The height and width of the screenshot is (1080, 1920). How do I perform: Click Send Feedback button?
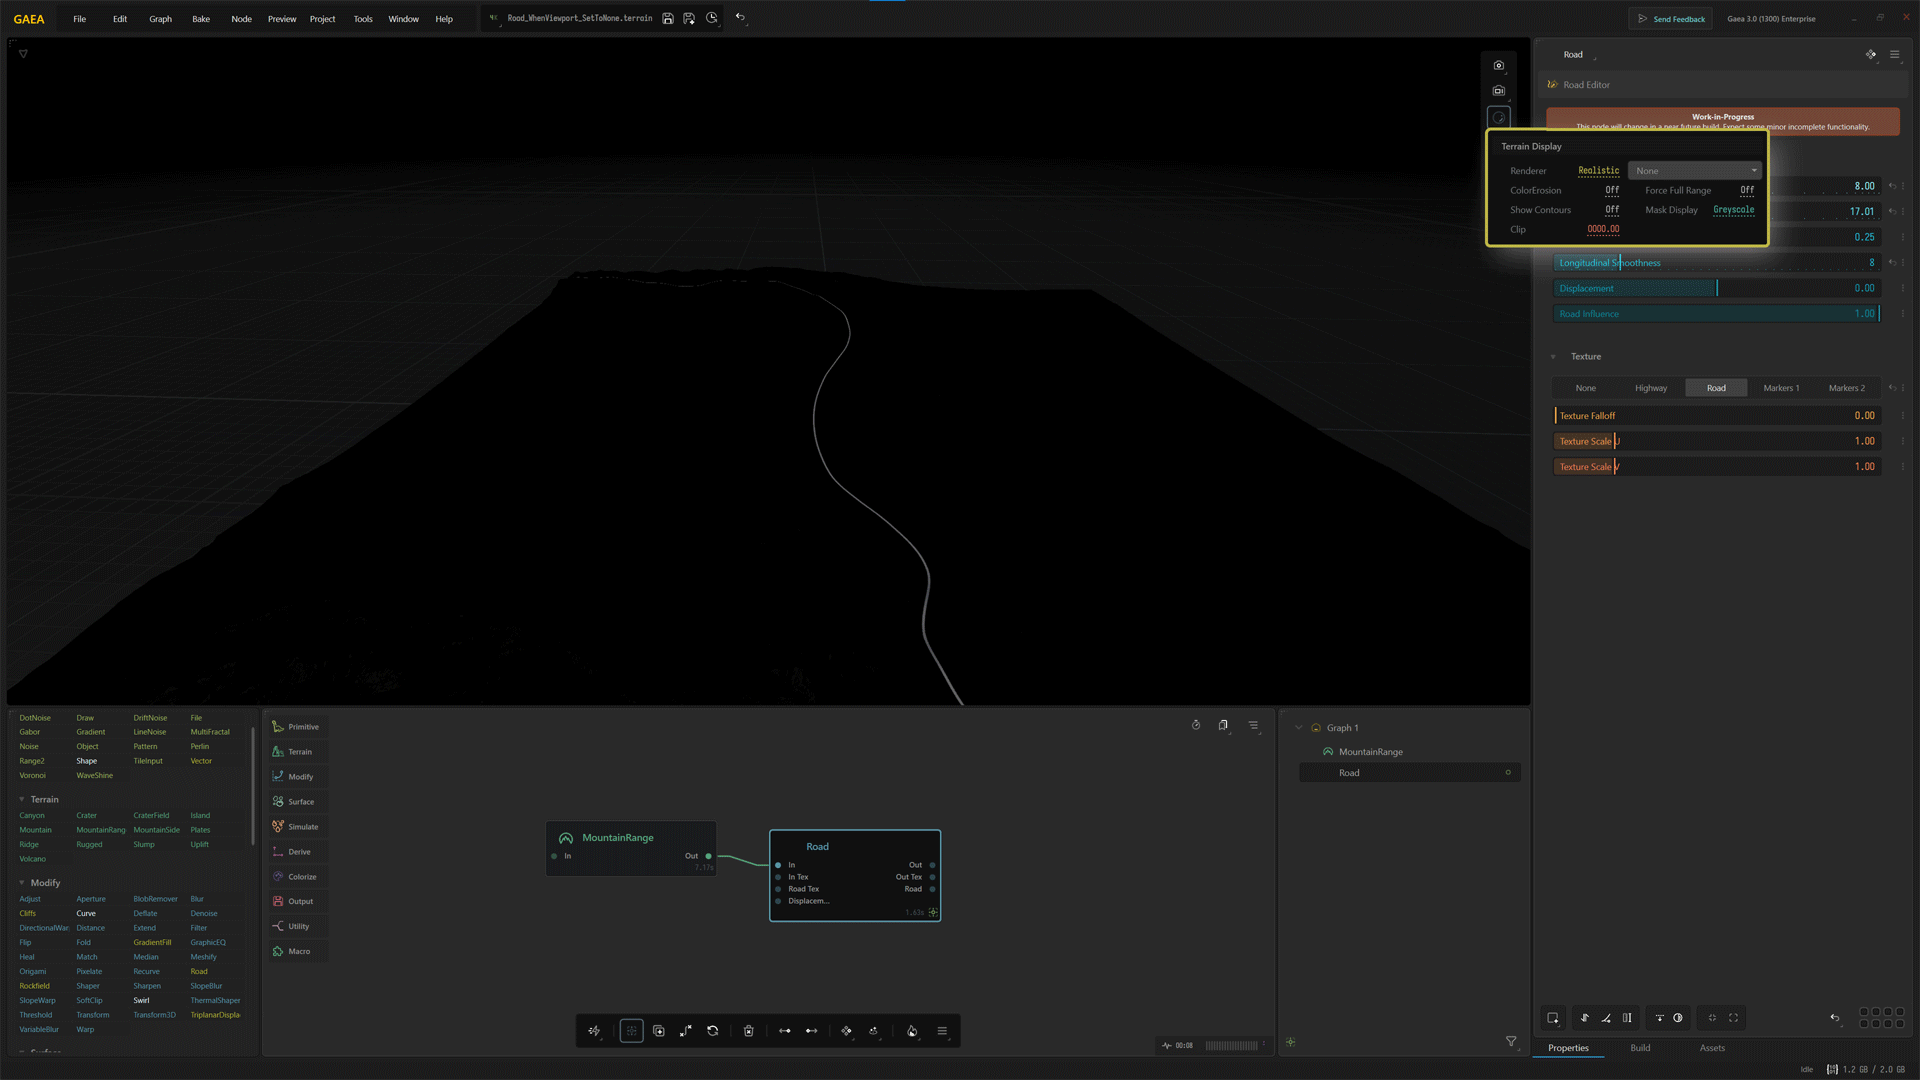(1671, 19)
